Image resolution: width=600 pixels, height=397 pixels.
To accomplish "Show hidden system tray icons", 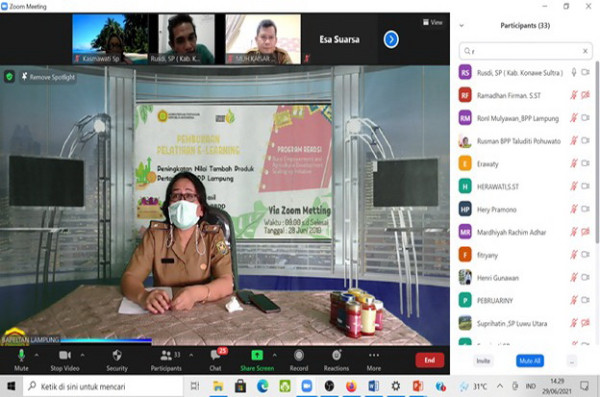I will [x=500, y=386].
